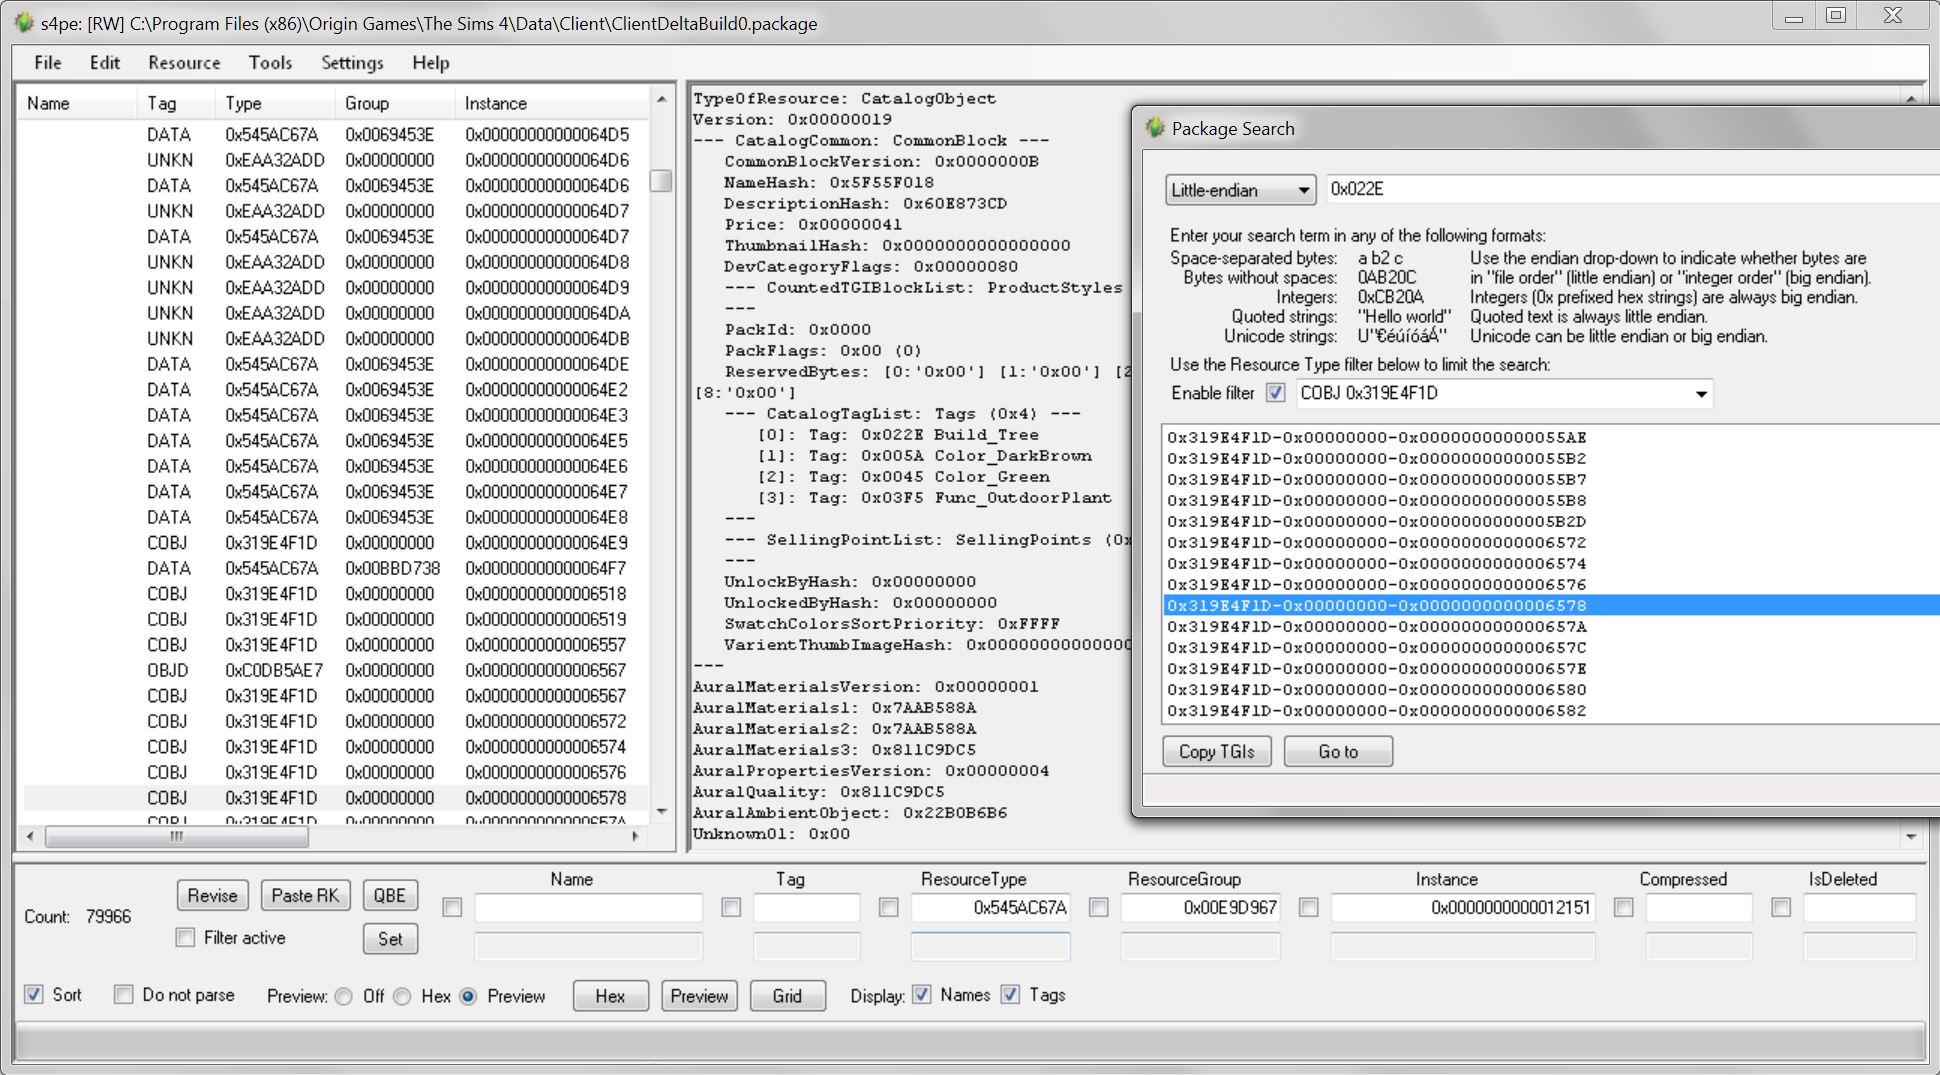Click resource list horizontal scrollbar left arrow
Viewport: 1940px width, 1075px height.
pos(30,836)
